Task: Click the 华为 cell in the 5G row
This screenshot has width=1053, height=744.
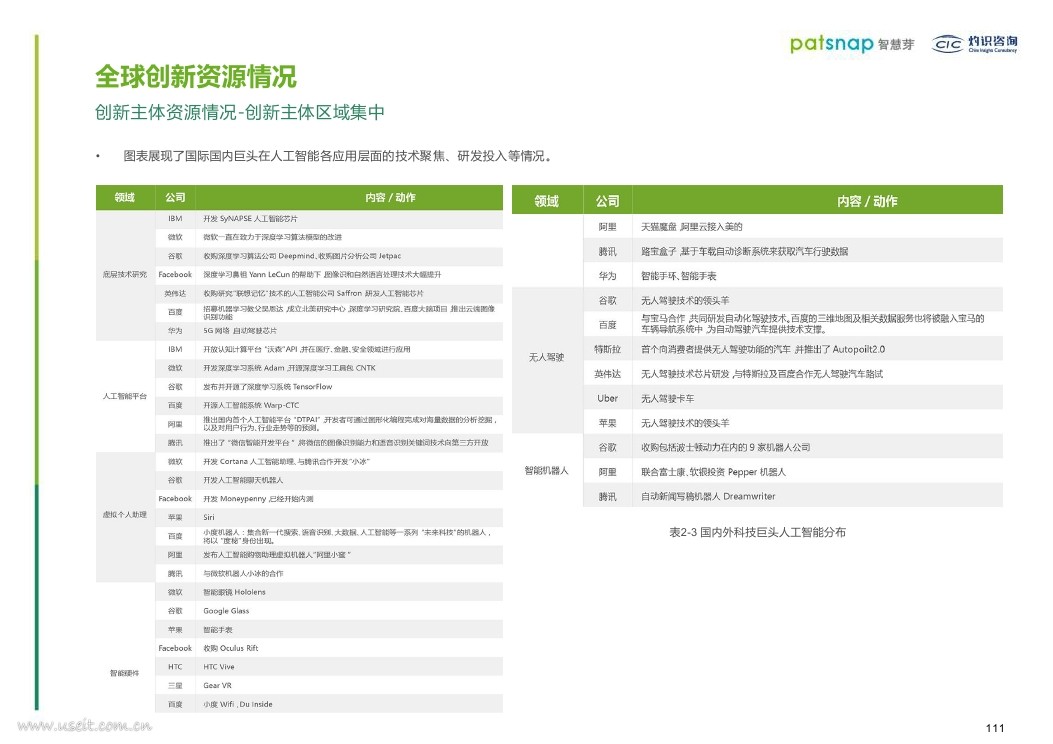Action: pyautogui.click(x=175, y=331)
